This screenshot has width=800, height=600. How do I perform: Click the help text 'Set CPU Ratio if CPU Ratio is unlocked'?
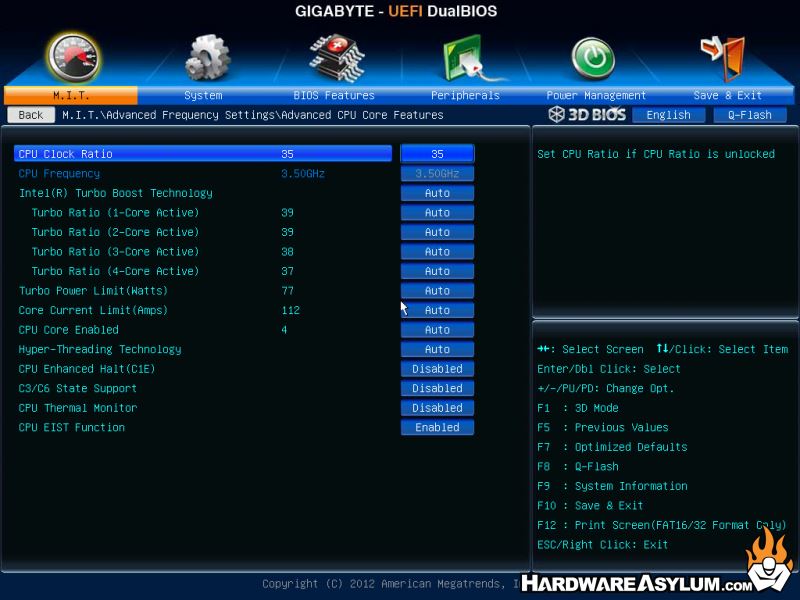(656, 154)
